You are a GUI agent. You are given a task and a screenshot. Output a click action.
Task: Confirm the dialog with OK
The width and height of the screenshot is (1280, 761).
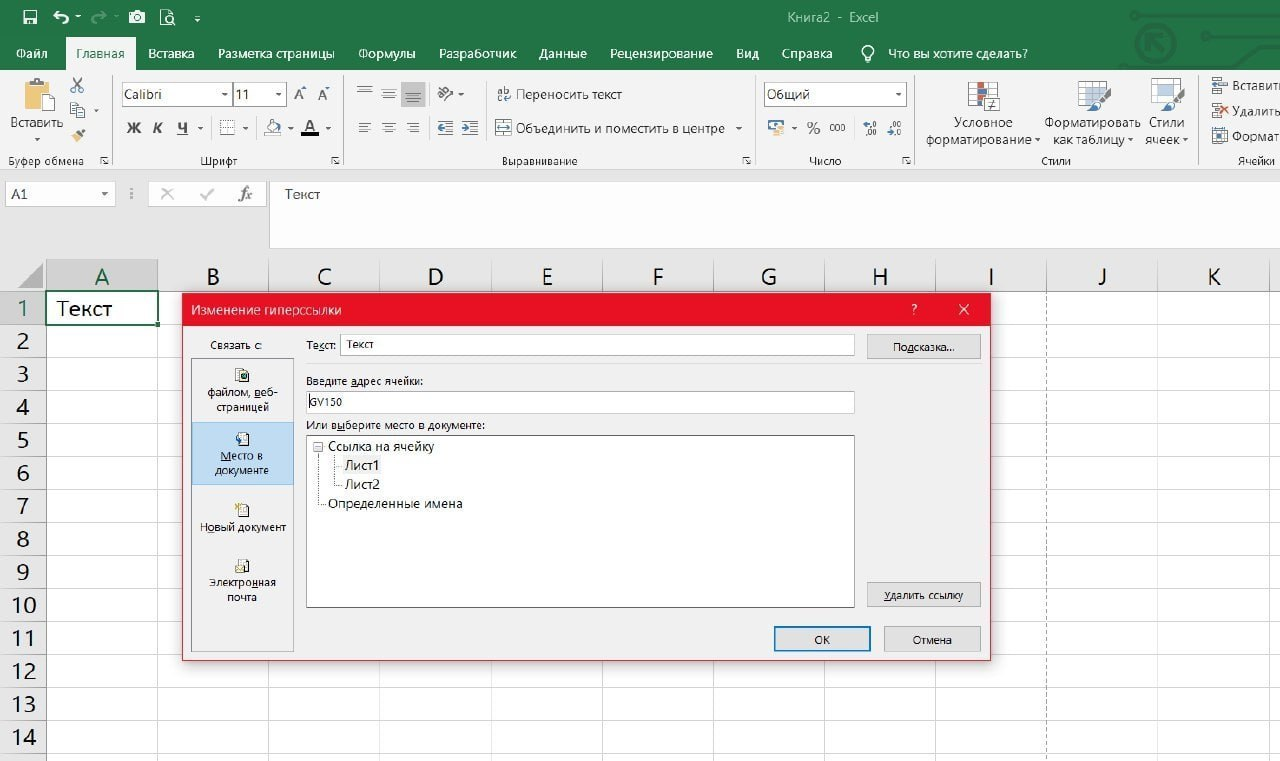coord(822,639)
